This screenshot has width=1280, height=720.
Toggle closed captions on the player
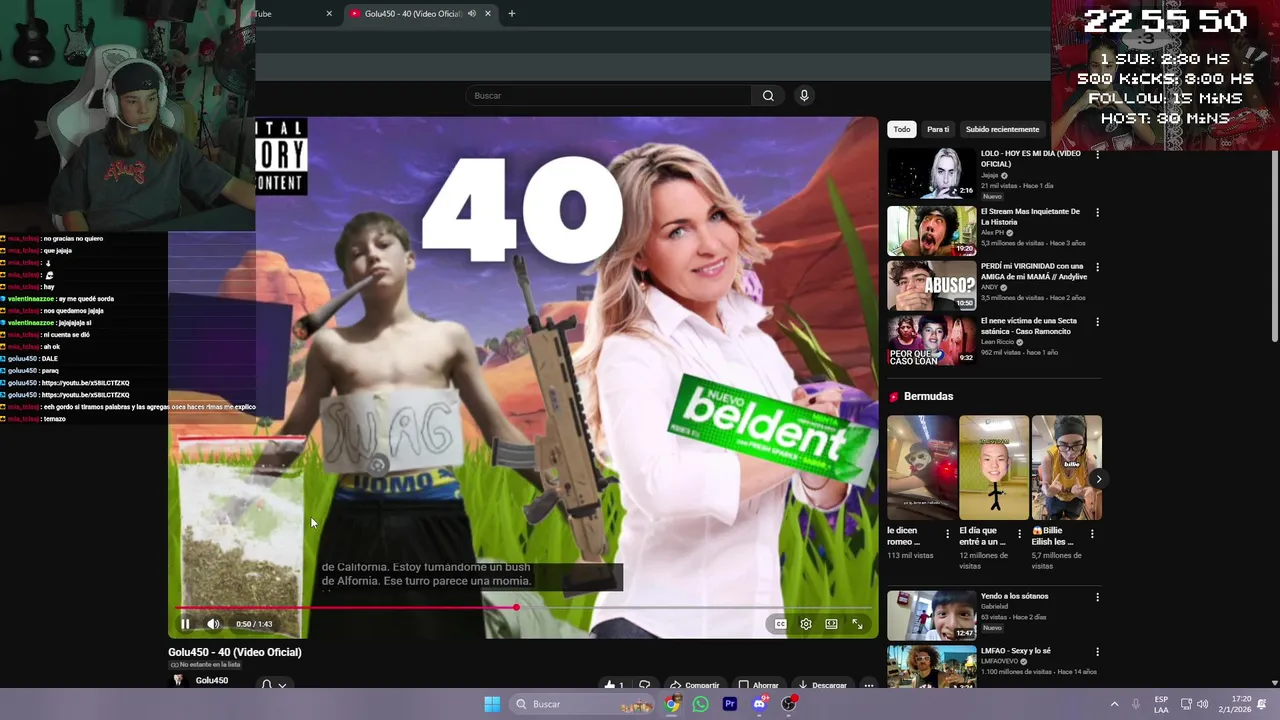point(780,624)
